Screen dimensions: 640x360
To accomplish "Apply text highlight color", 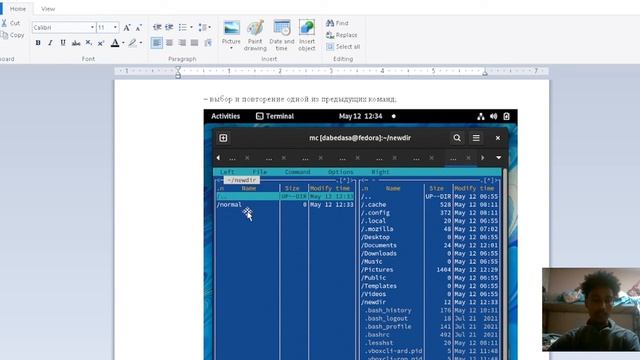I will click(133, 42).
